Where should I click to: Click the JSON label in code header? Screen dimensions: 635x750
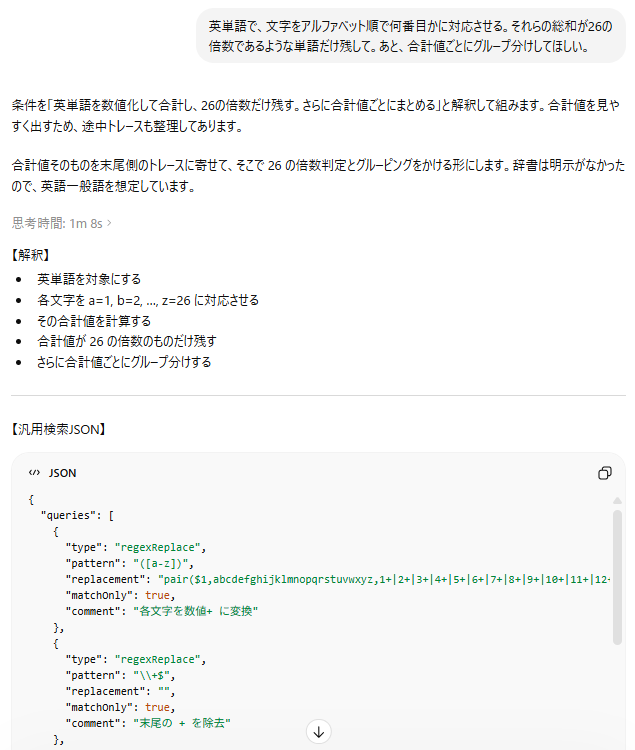(62, 473)
